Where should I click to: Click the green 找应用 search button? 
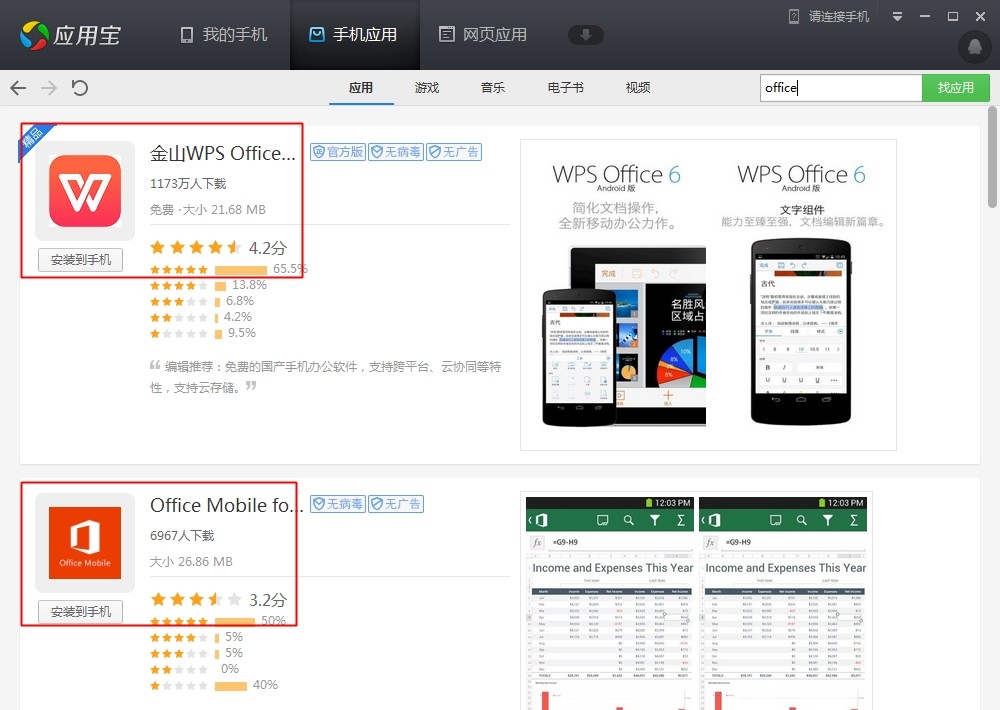956,88
